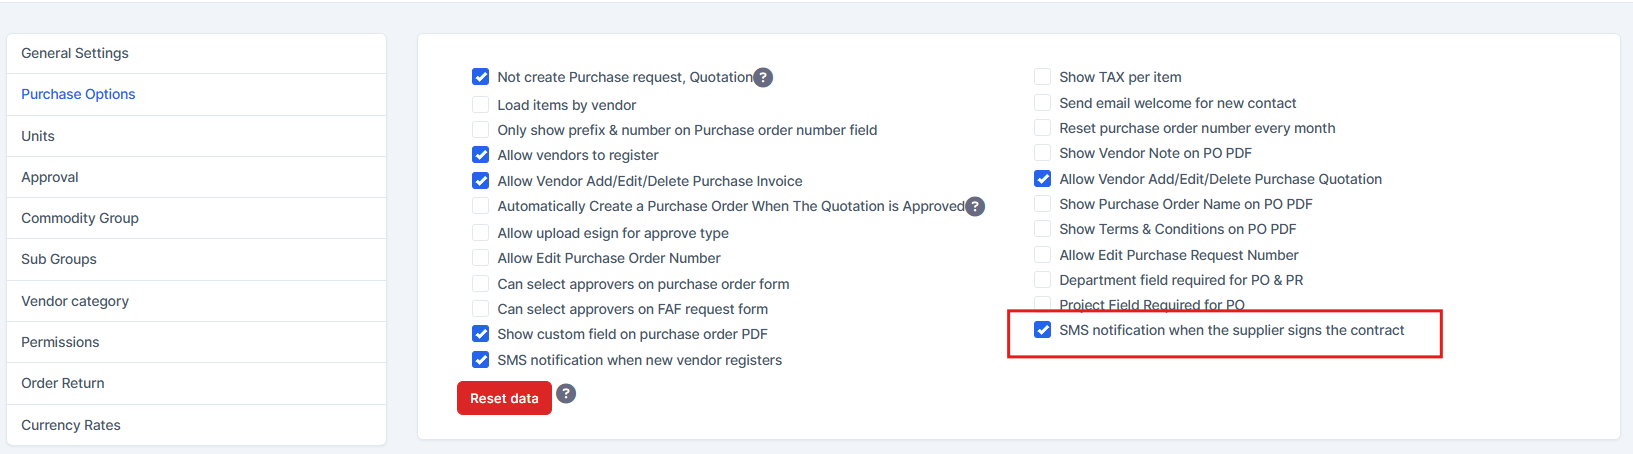Viewport: 1633px width, 454px height.
Task: Enable Load items by vendor checkbox
Action: (x=481, y=105)
